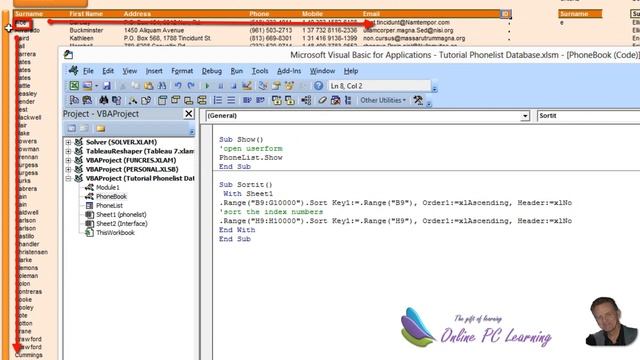Viewport: 640px width, 360px height.
Task: Open the Project Explorer toolbar icon
Action: tap(263, 86)
